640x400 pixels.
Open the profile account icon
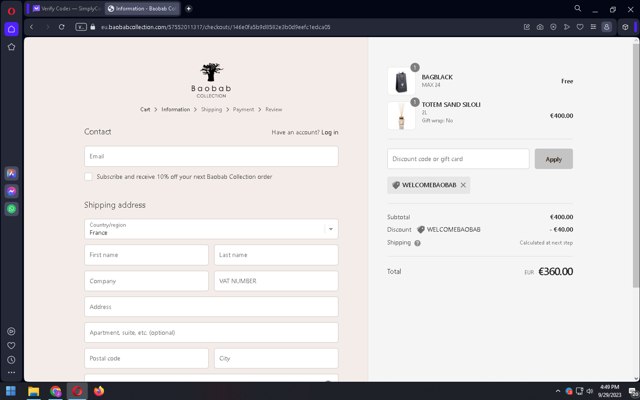point(607,27)
